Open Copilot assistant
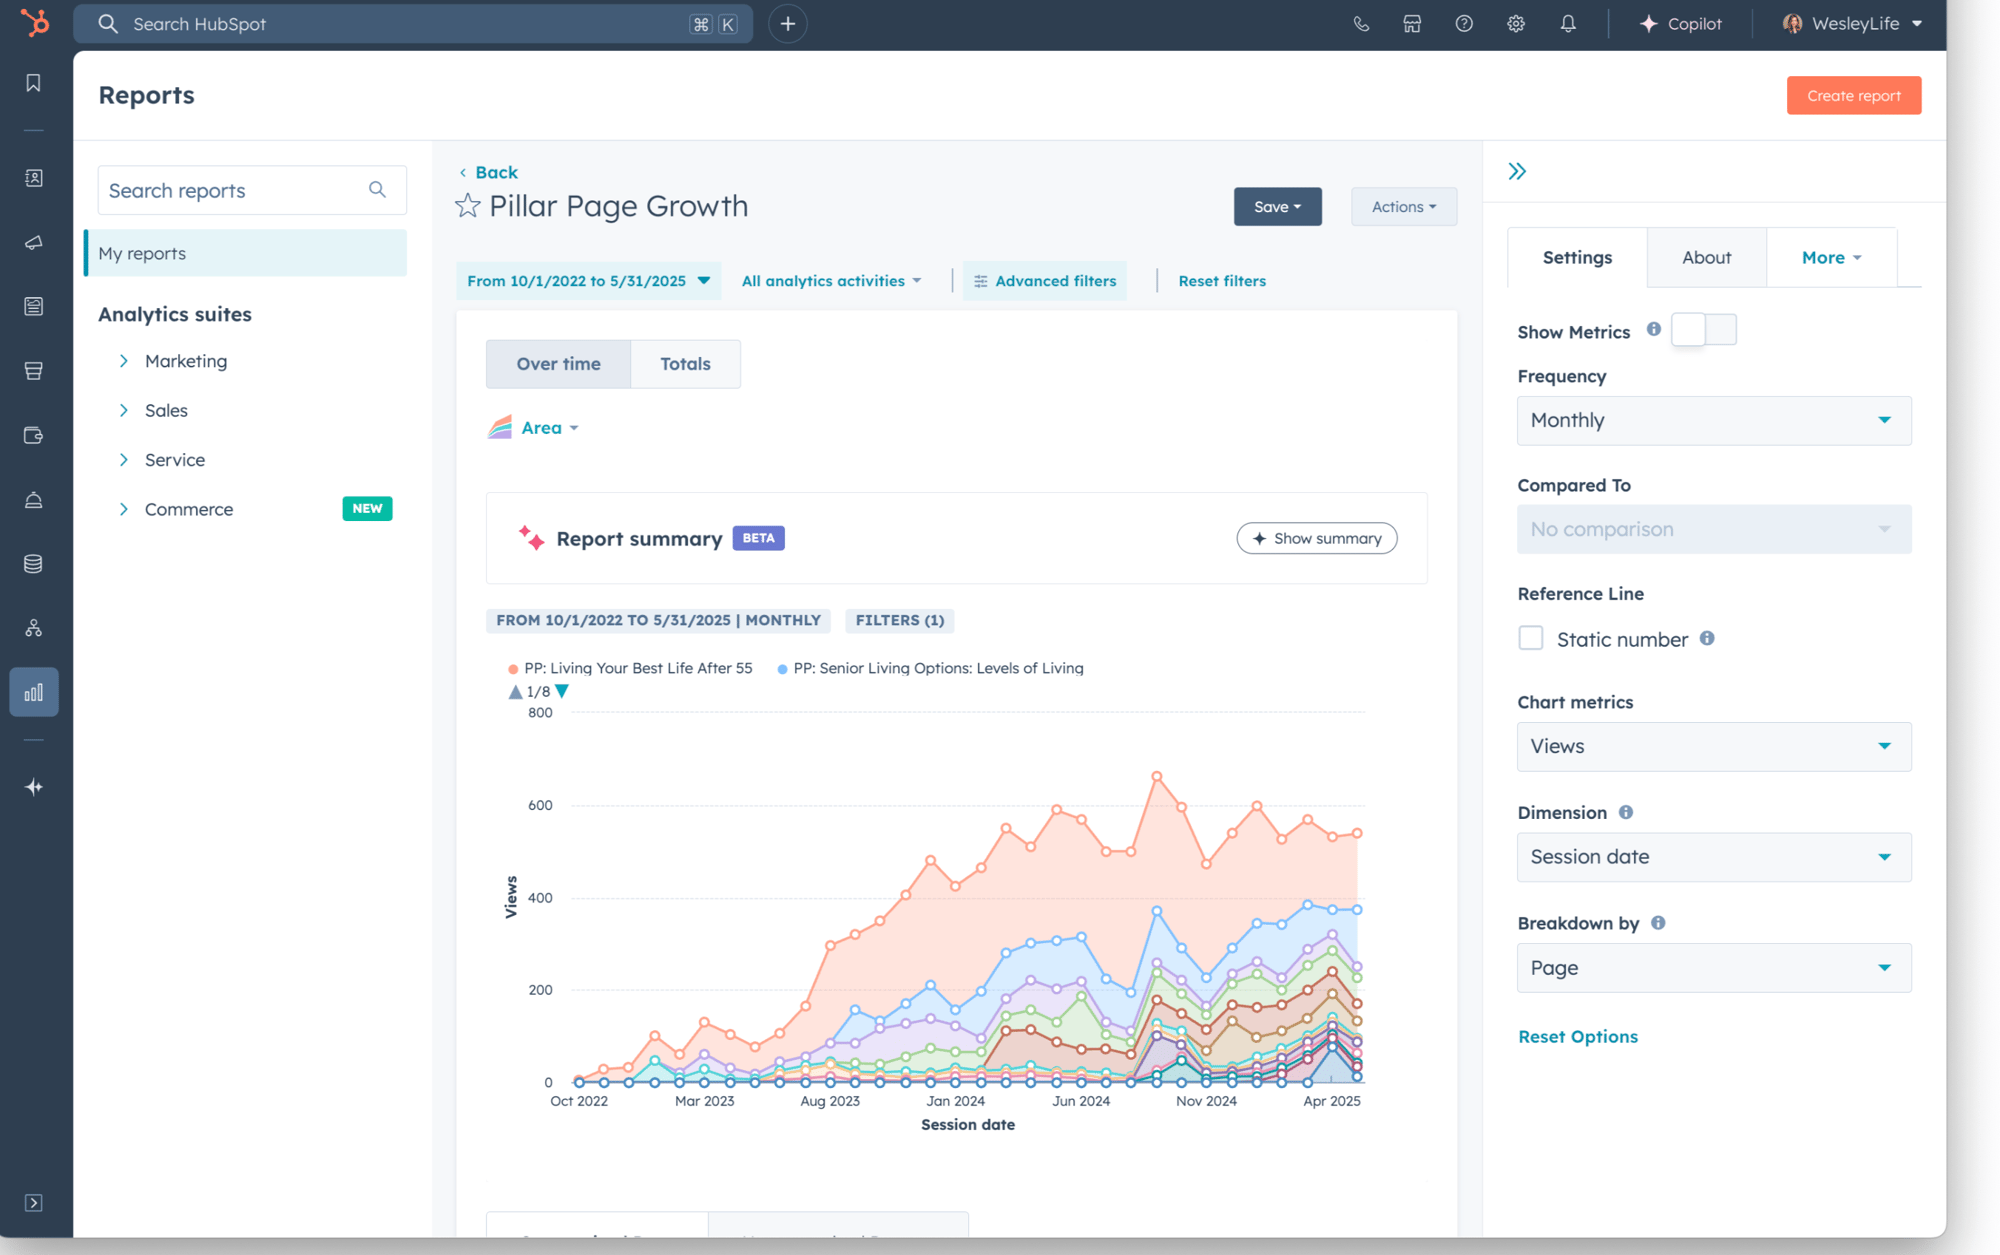 point(1681,24)
